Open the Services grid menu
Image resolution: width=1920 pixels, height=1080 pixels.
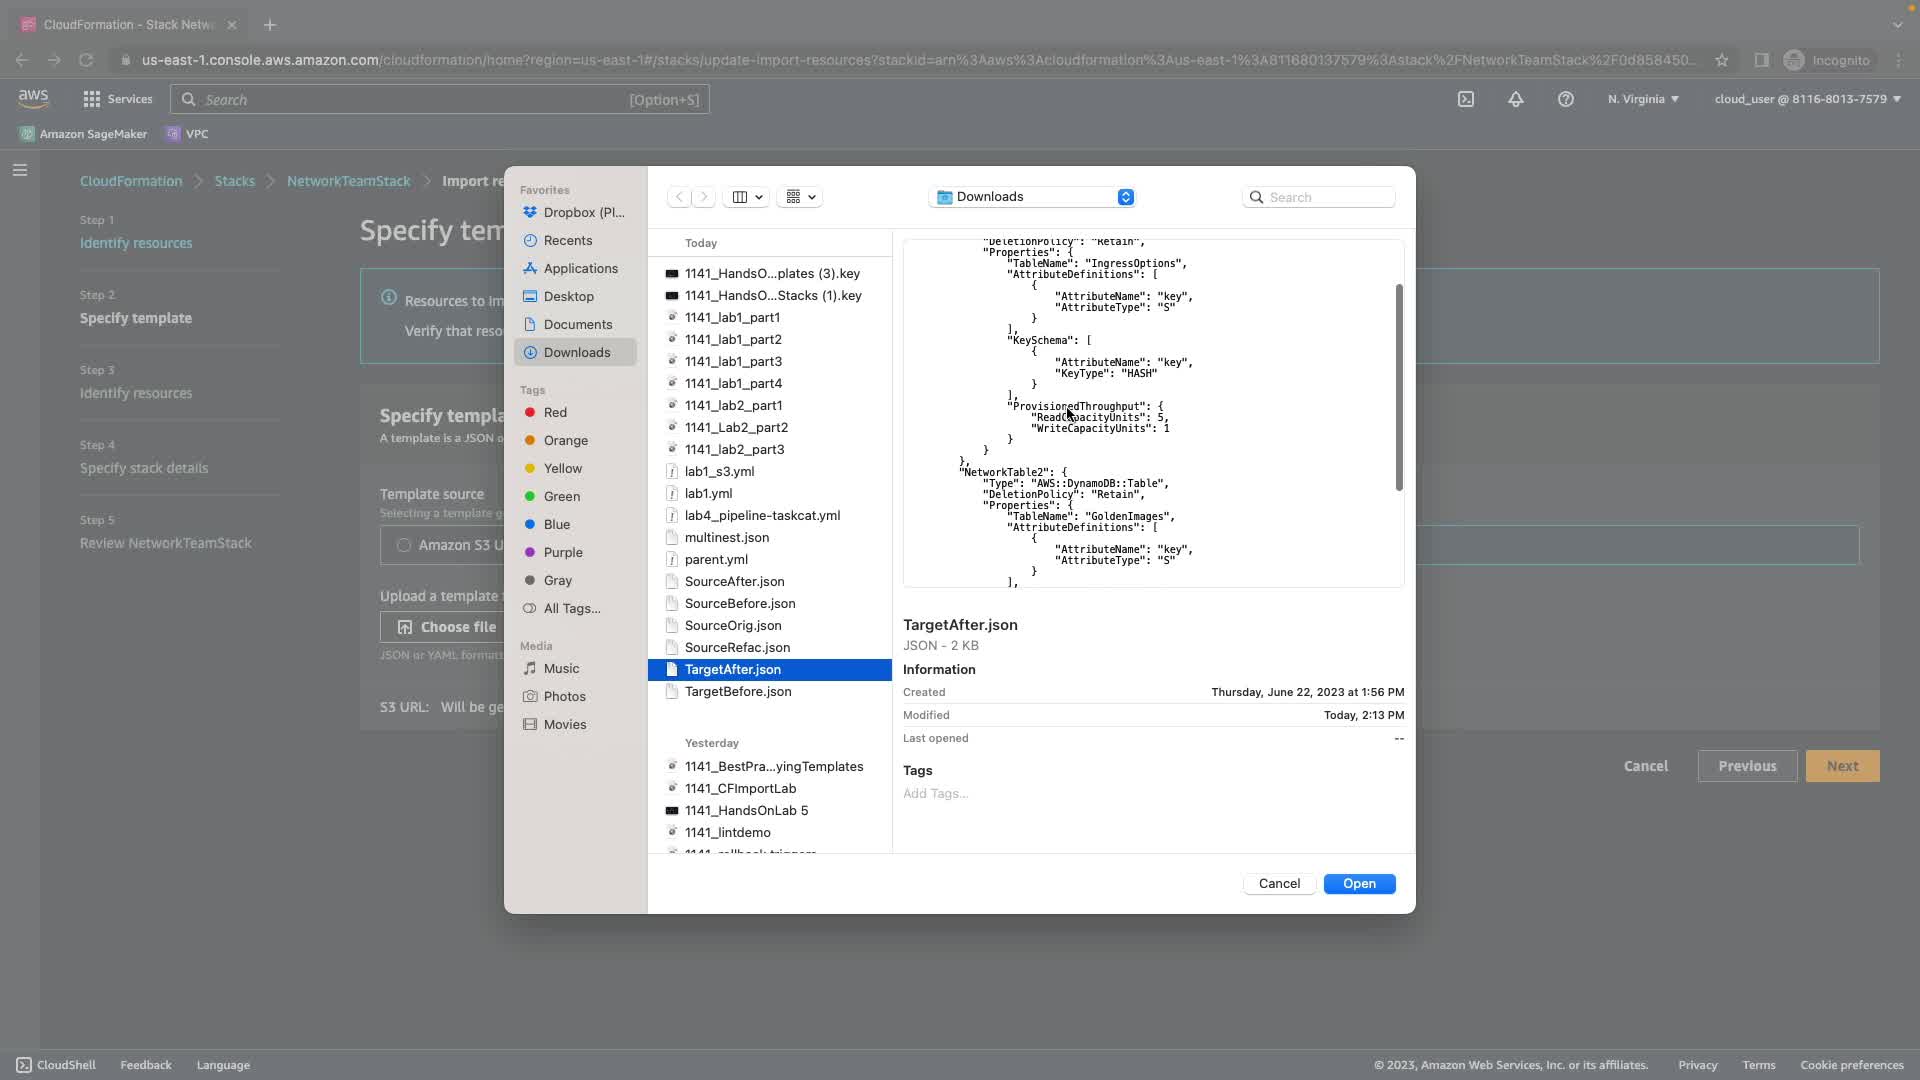pyautogui.click(x=118, y=99)
